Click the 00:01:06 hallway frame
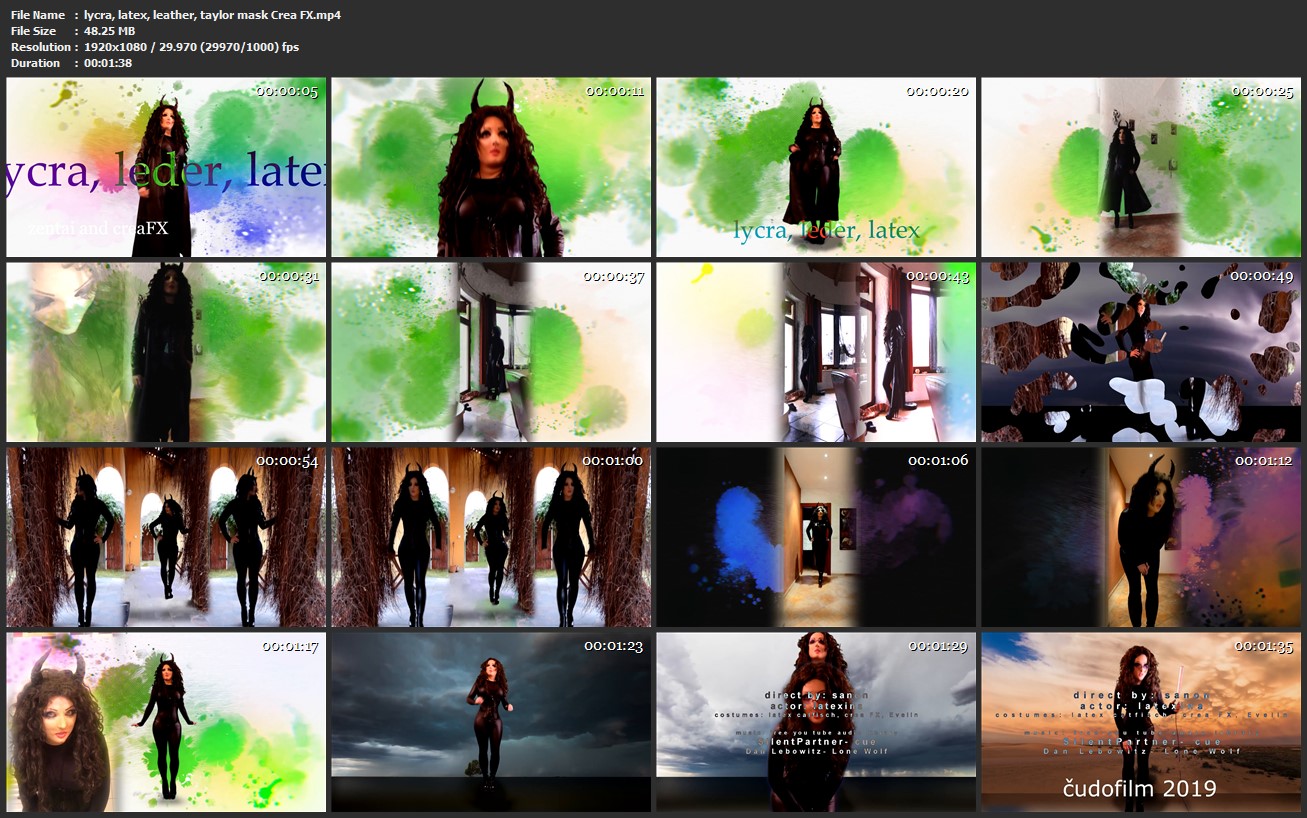The height and width of the screenshot is (818, 1307). click(816, 537)
